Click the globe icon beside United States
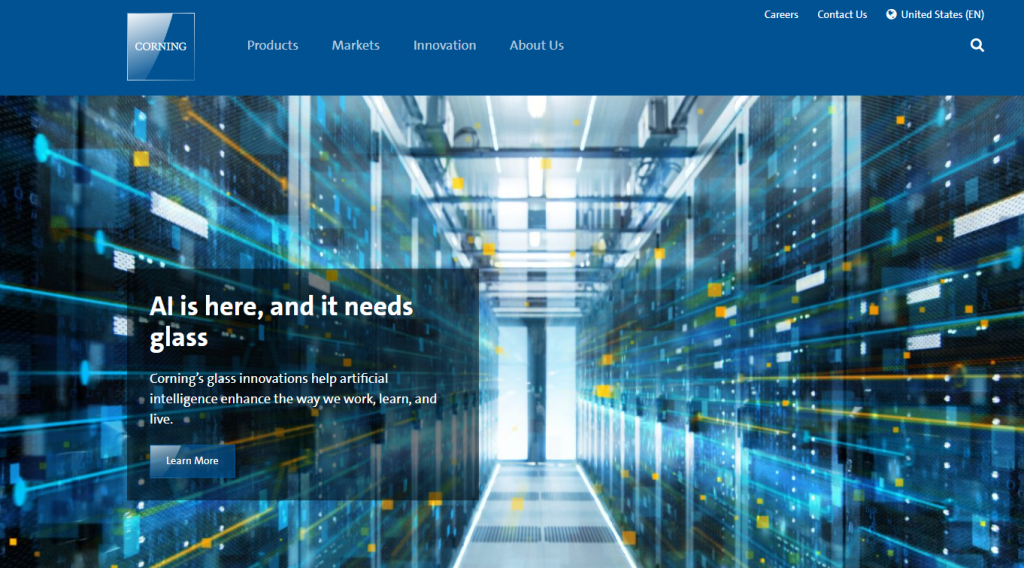 click(x=891, y=15)
